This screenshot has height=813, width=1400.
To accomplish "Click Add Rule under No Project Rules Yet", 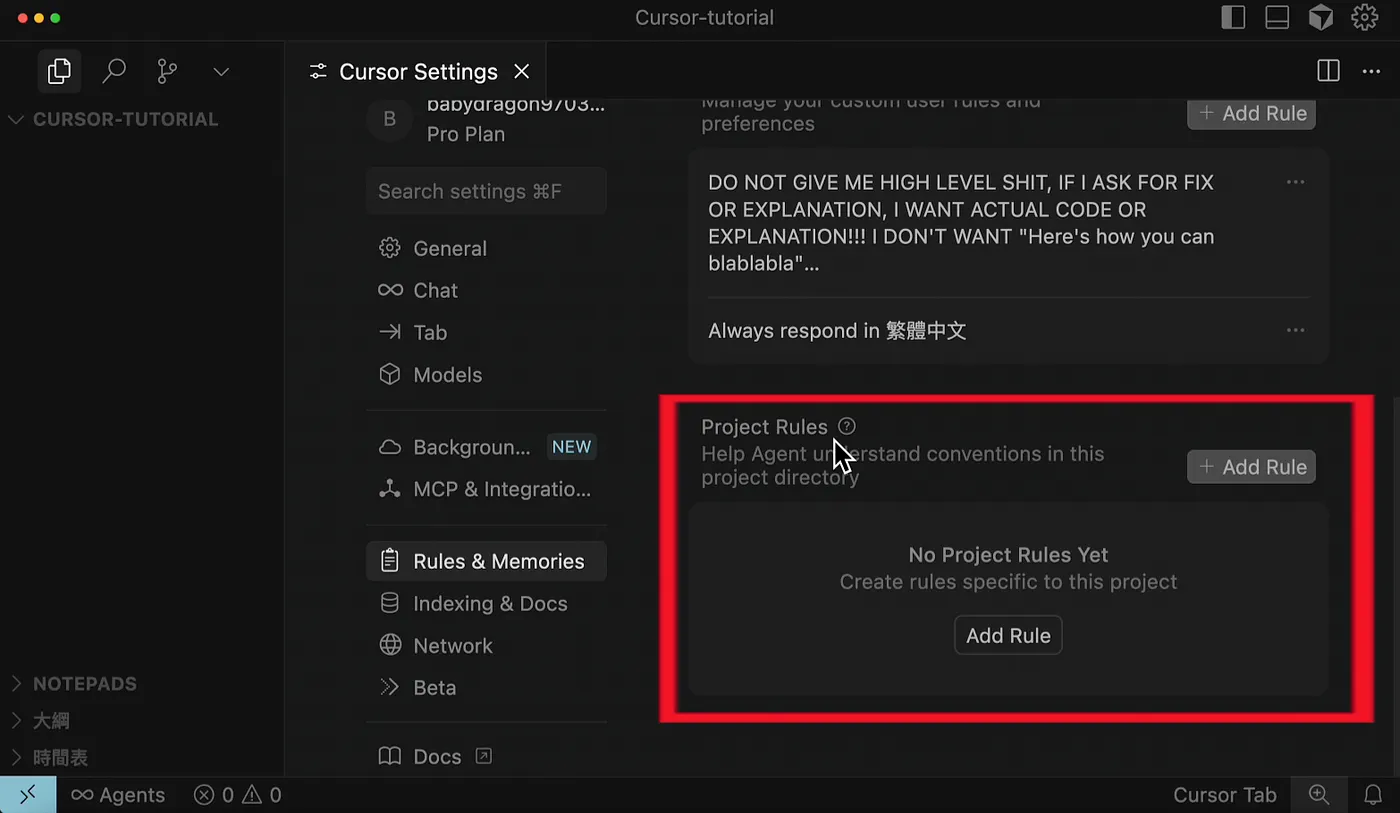I will coord(1008,635).
